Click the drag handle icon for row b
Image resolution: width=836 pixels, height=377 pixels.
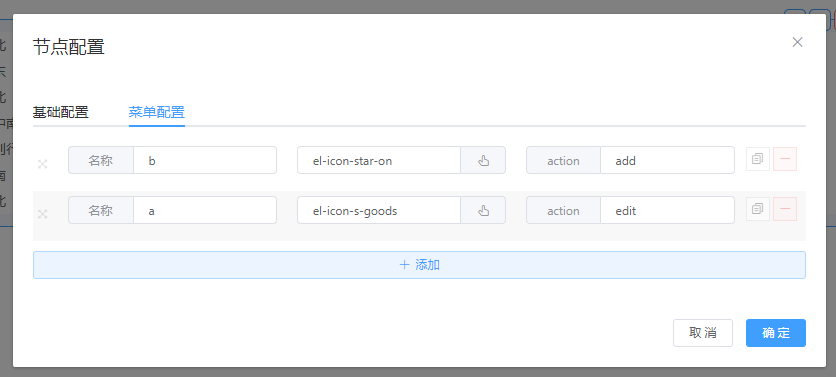(43, 164)
